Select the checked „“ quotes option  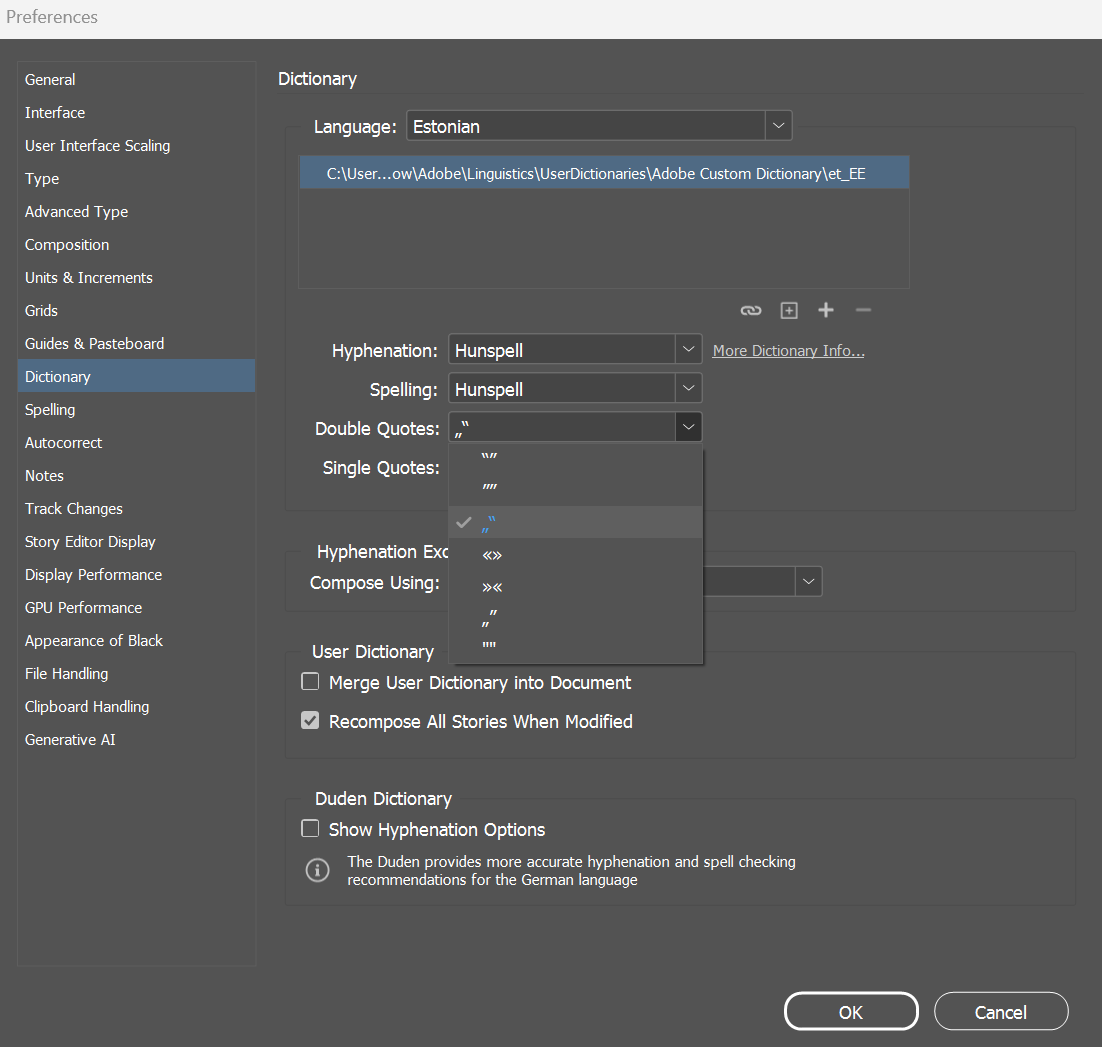(x=576, y=522)
